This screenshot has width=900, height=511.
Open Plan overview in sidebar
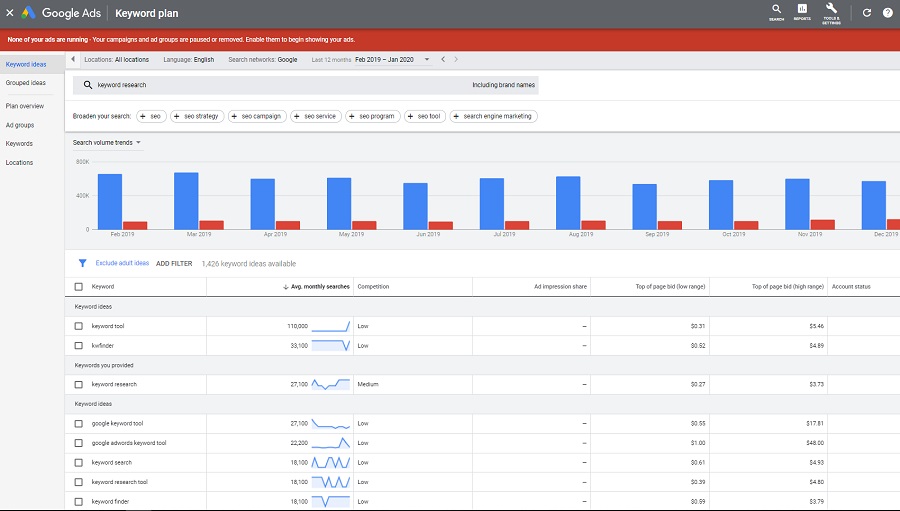[x=25, y=106]
